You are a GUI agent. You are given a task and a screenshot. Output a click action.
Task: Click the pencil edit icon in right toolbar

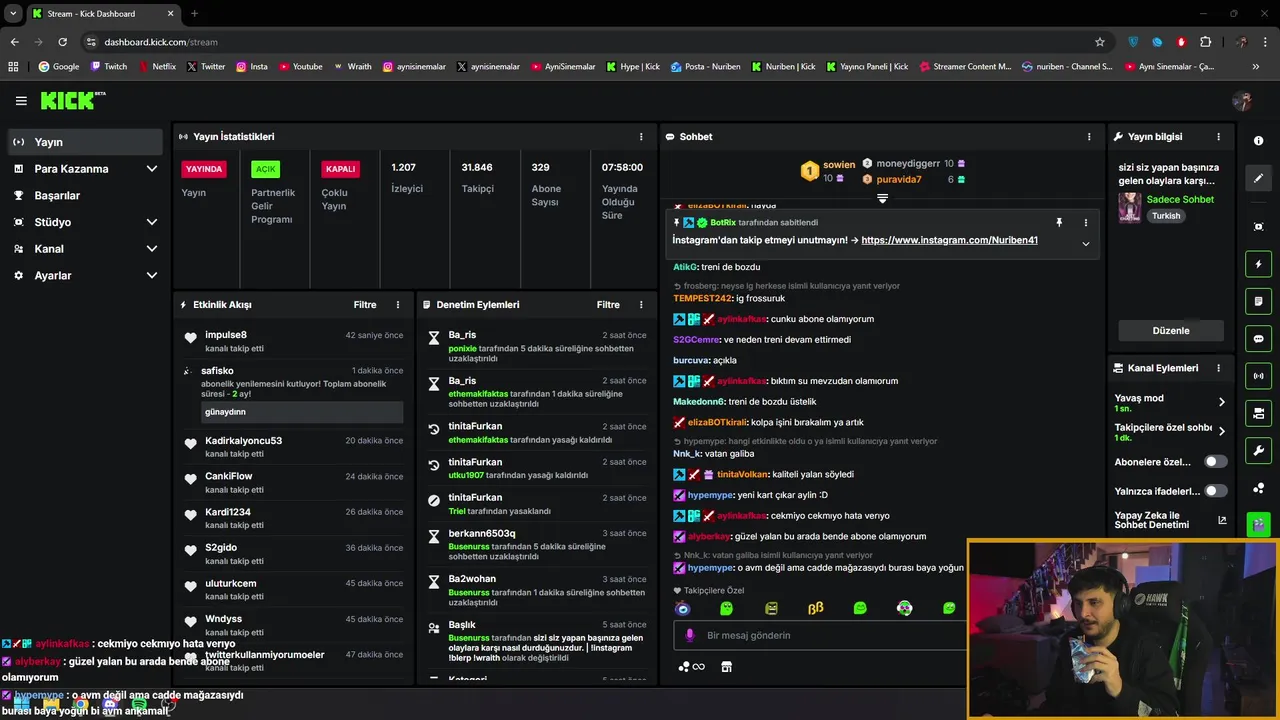click(x=1258, y=178)
